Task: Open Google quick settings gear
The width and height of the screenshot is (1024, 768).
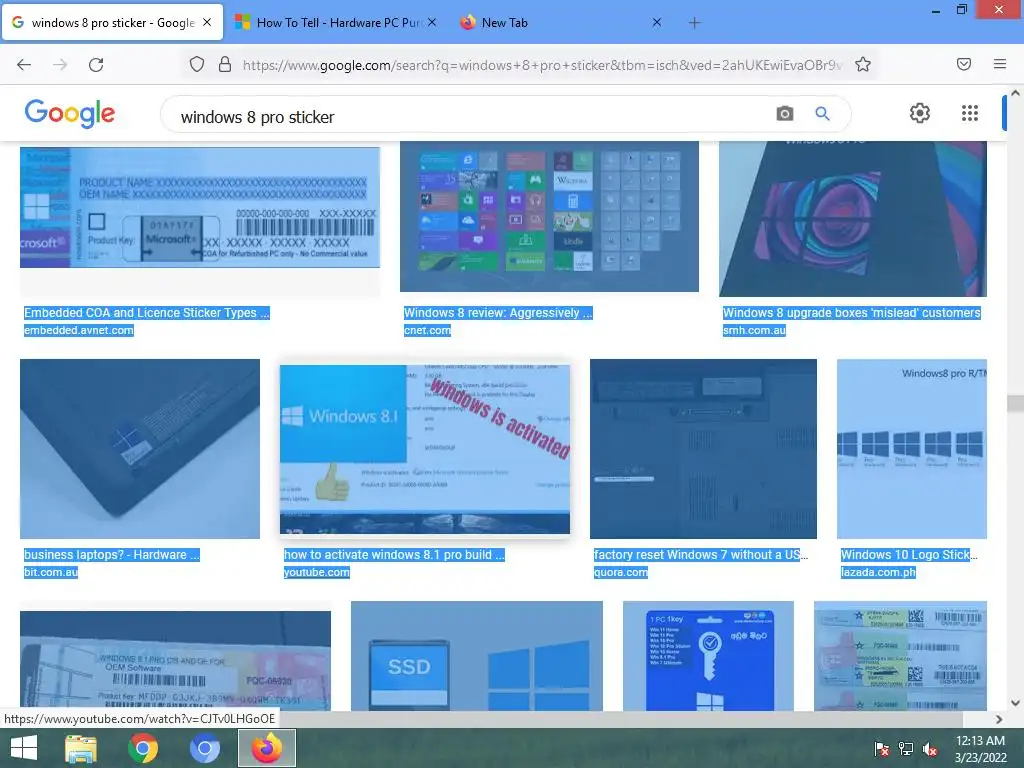Action: 920,113
